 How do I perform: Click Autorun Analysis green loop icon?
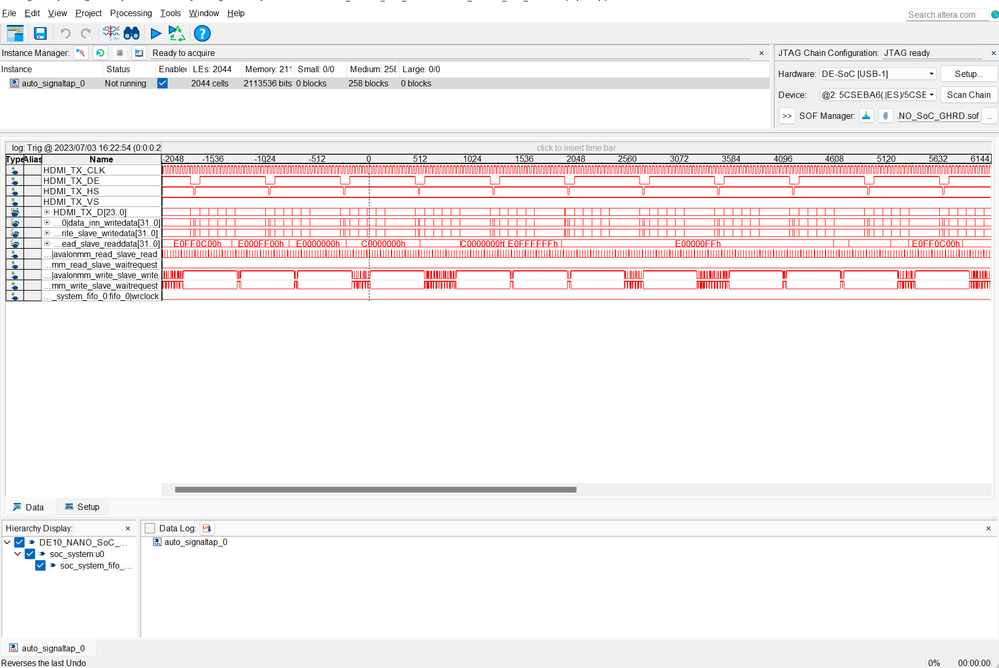click(100, 53)
